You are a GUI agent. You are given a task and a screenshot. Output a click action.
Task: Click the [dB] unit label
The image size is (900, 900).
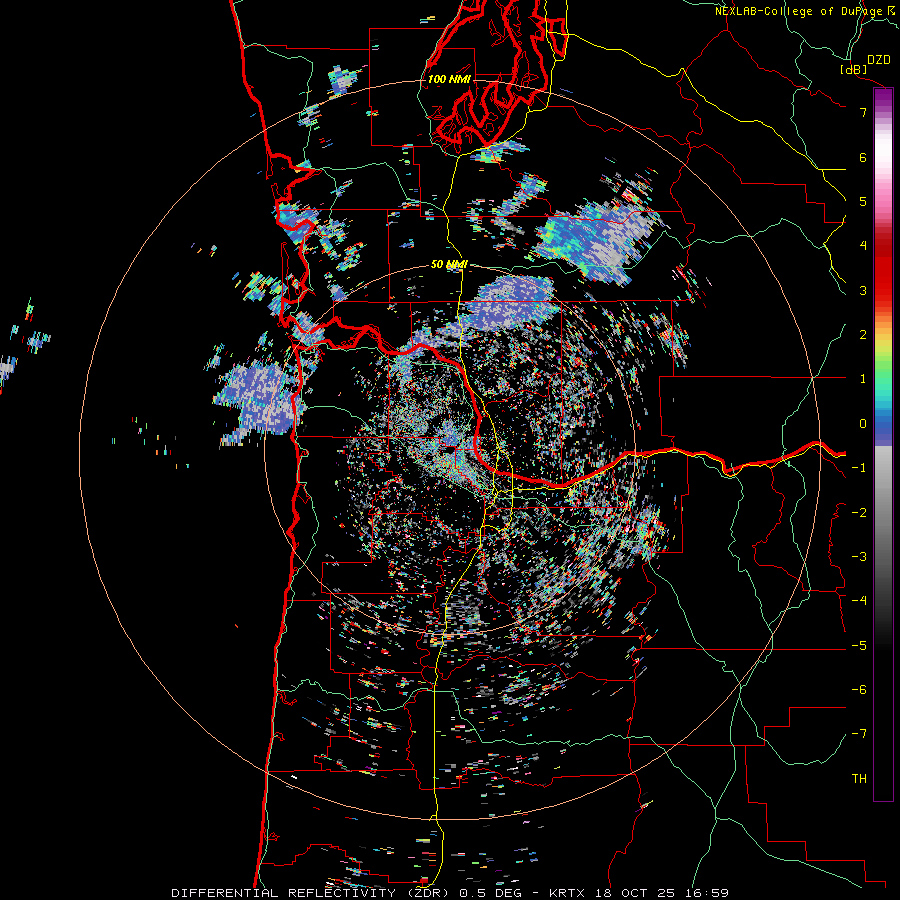[853, 69]
